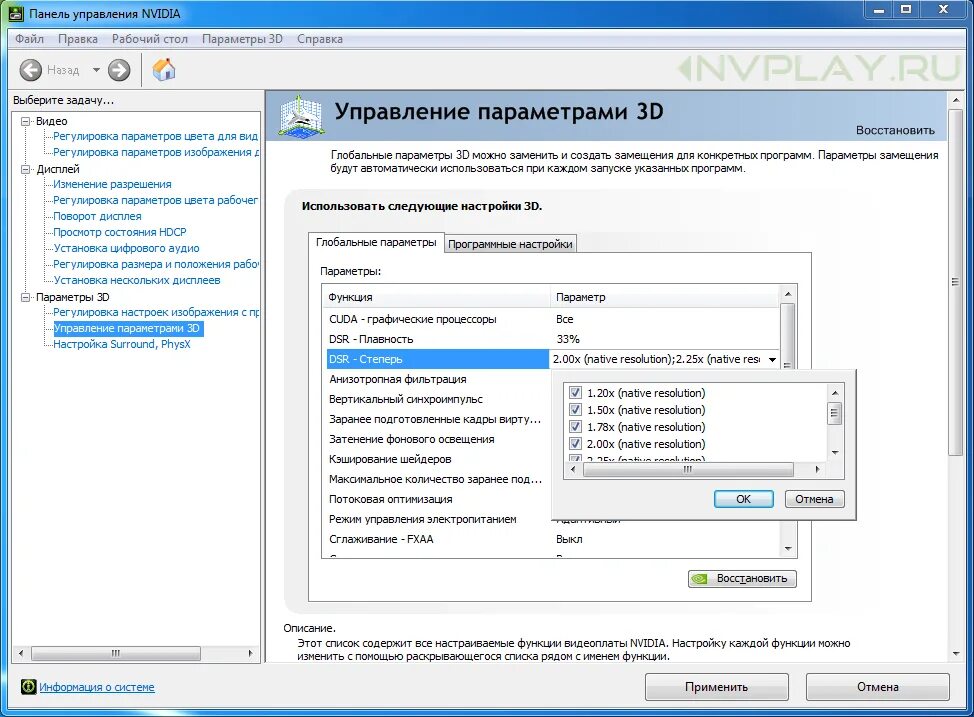The height and width of the screenshot is (717, 974).
Task: Click the bottom Отмена button
Action: pos(878,687)
